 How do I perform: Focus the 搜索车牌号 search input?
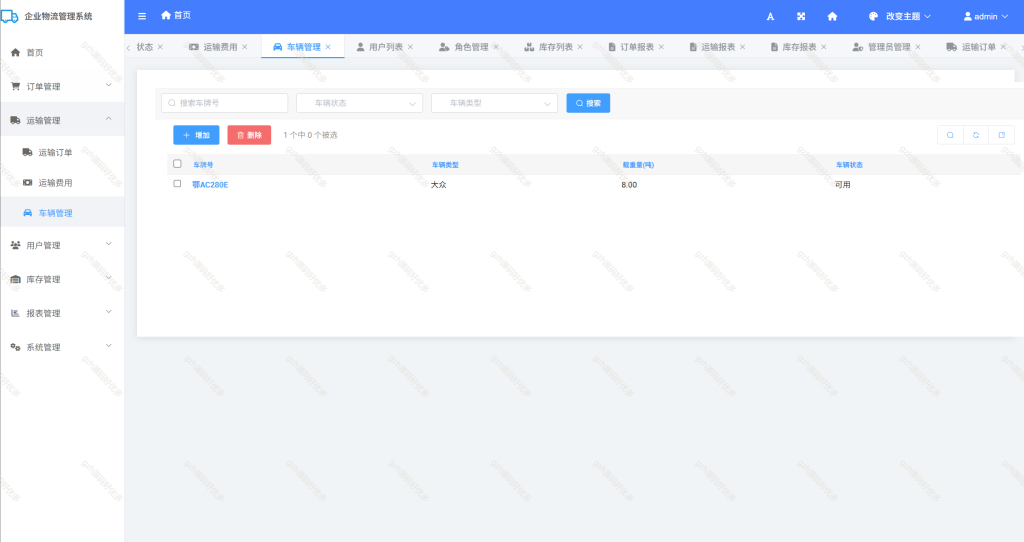[224, 103]
